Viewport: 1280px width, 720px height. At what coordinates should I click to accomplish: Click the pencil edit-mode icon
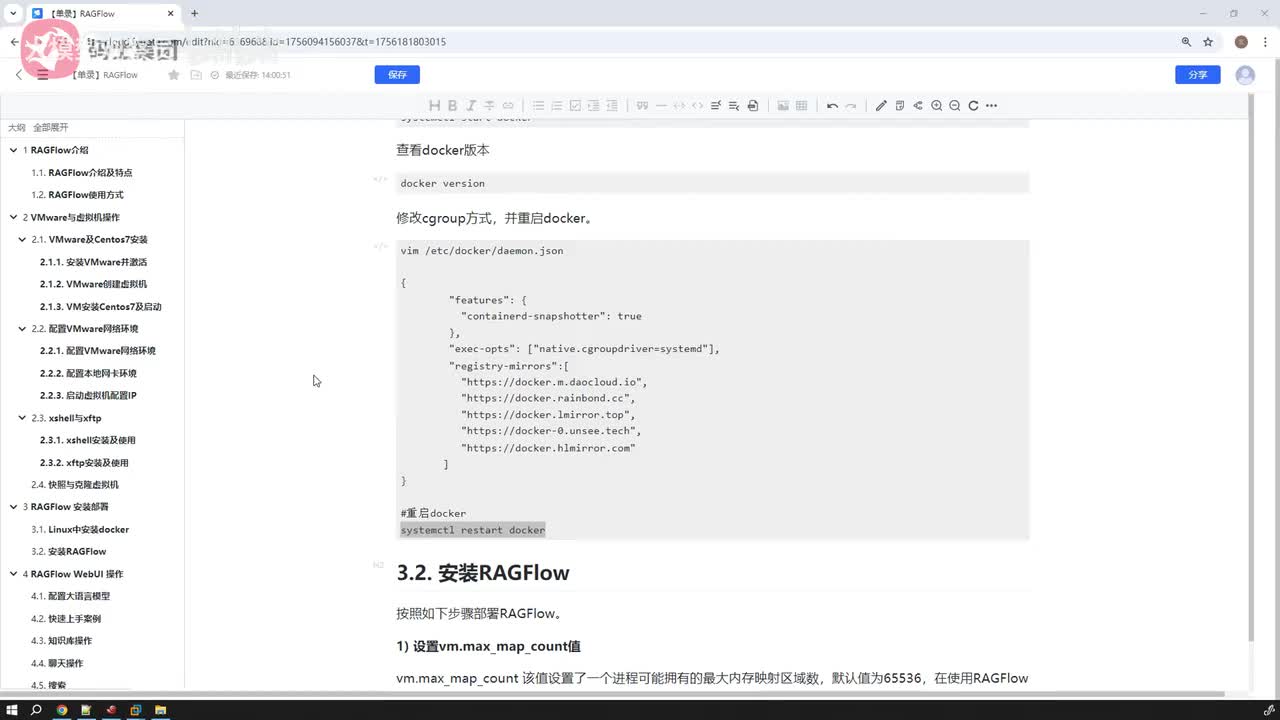[x=881, y=106]
